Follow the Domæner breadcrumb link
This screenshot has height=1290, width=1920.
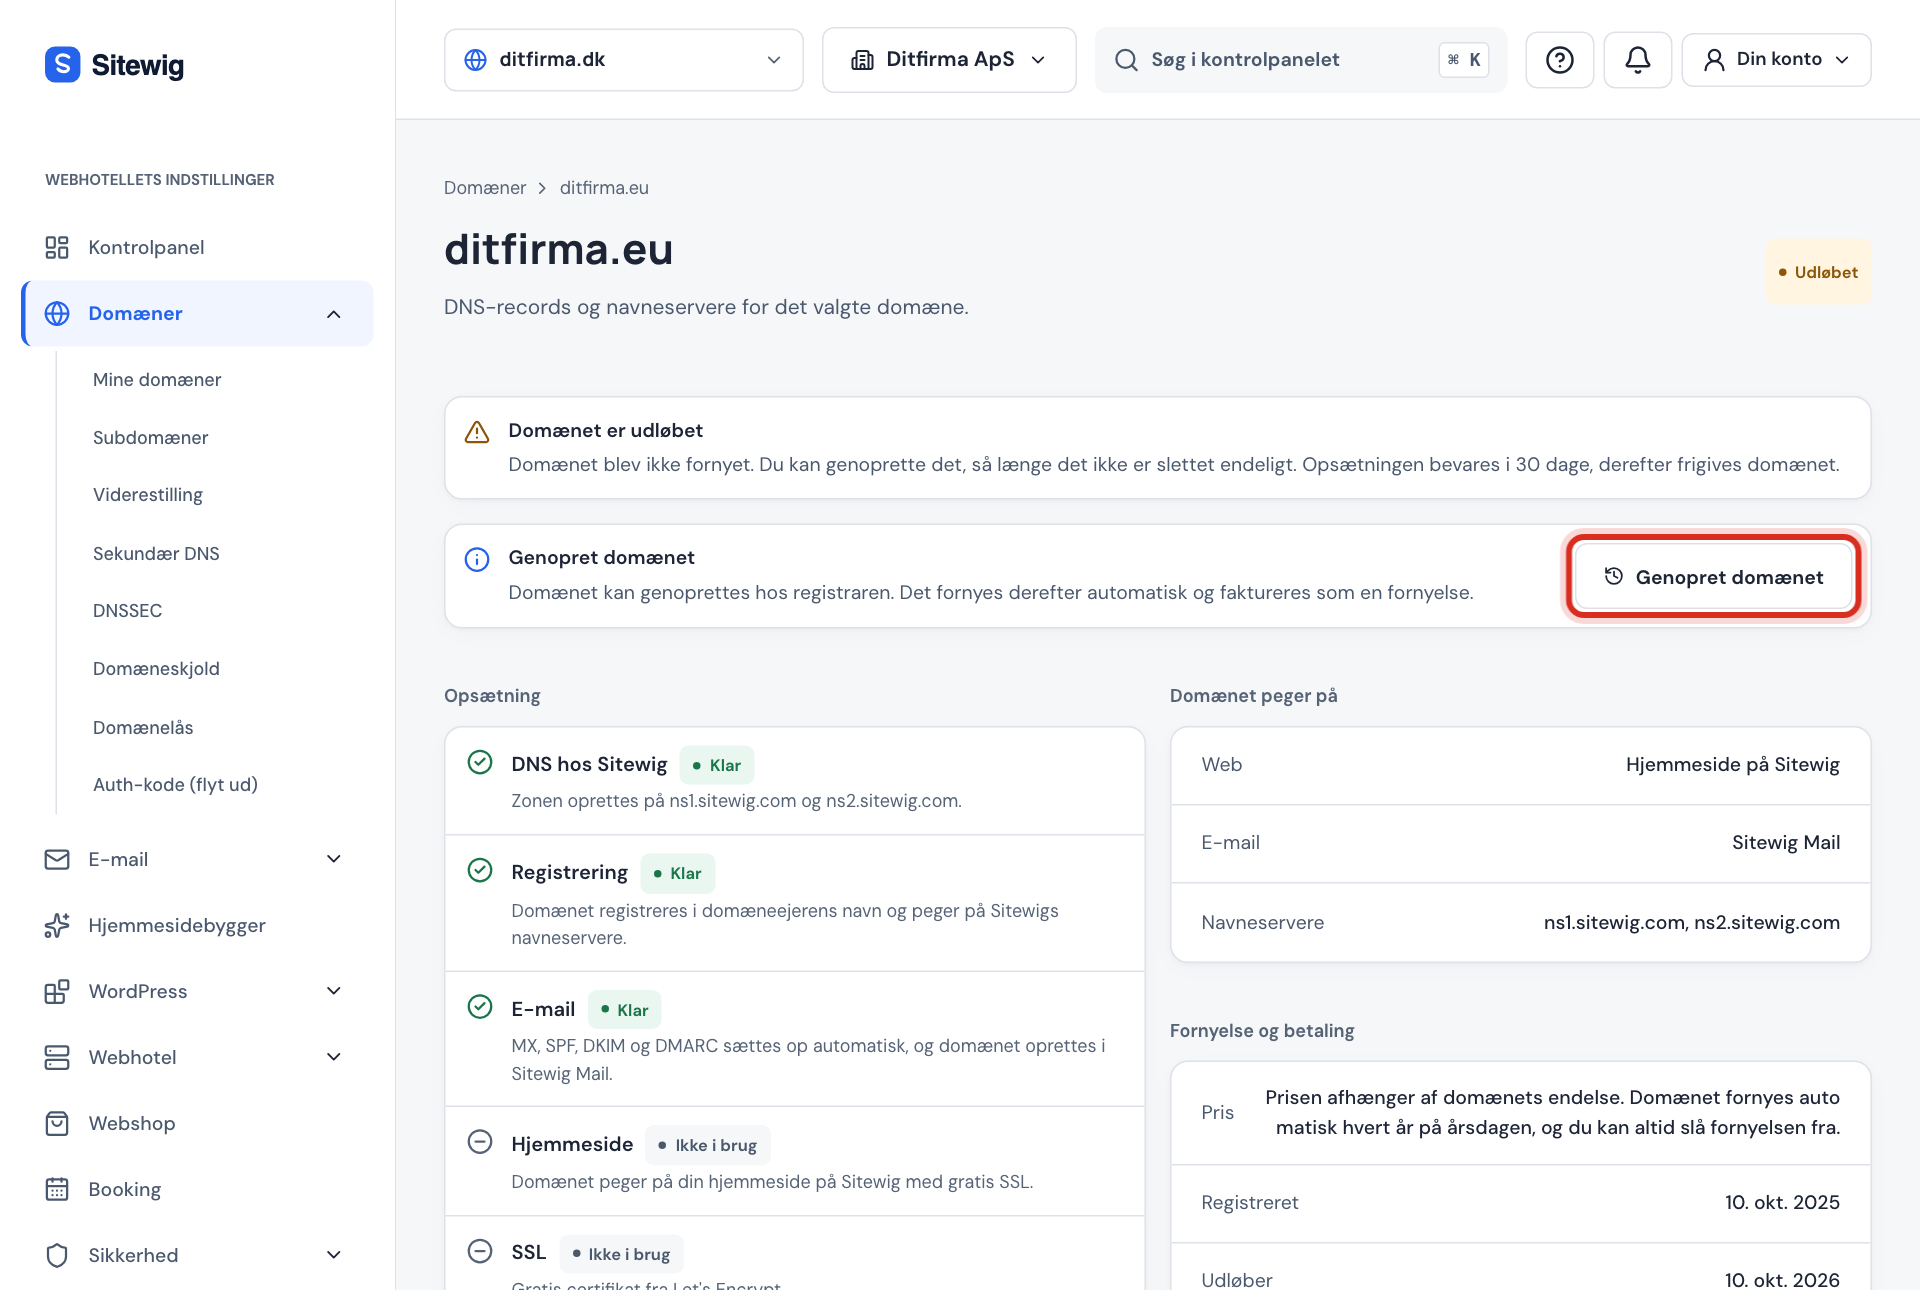pyautogui.click(x=485, y=188)
